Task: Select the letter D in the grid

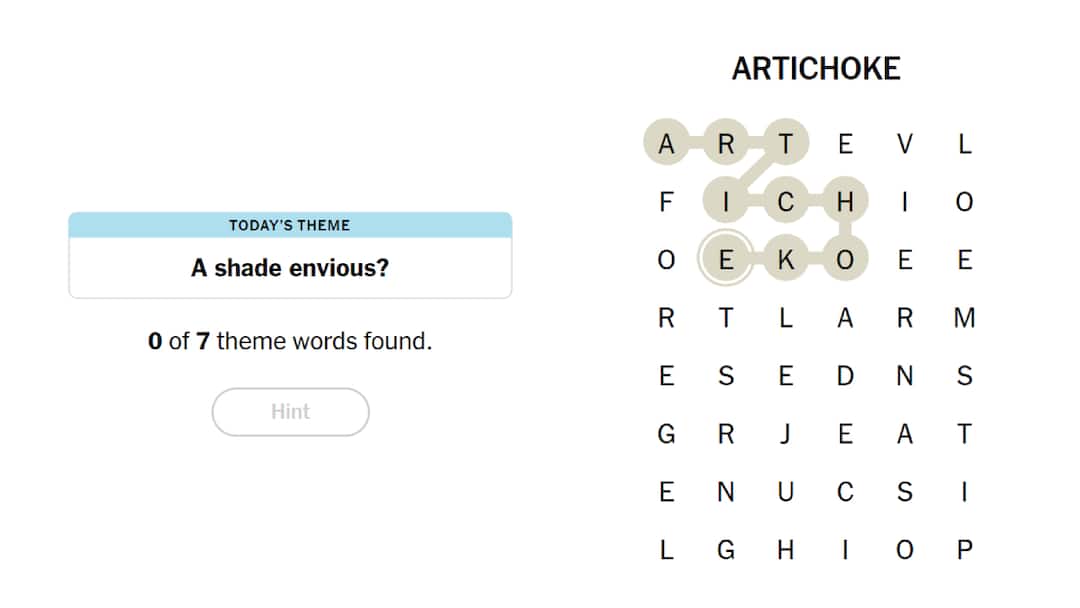Action: (846, 375)
